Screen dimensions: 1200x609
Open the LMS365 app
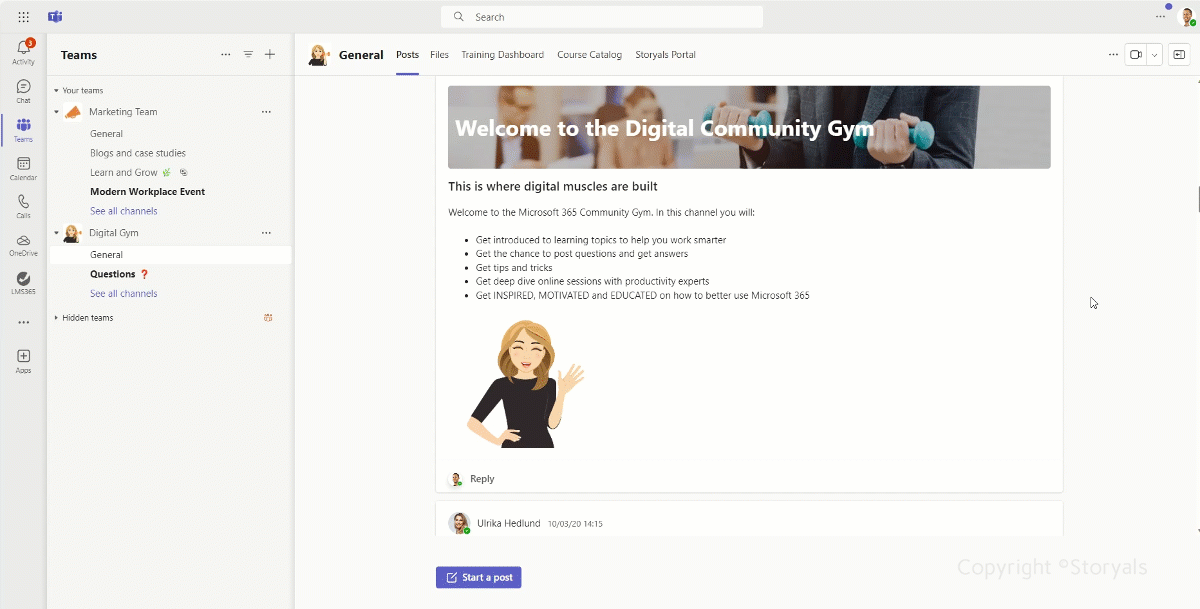click(x=23, y=283)
